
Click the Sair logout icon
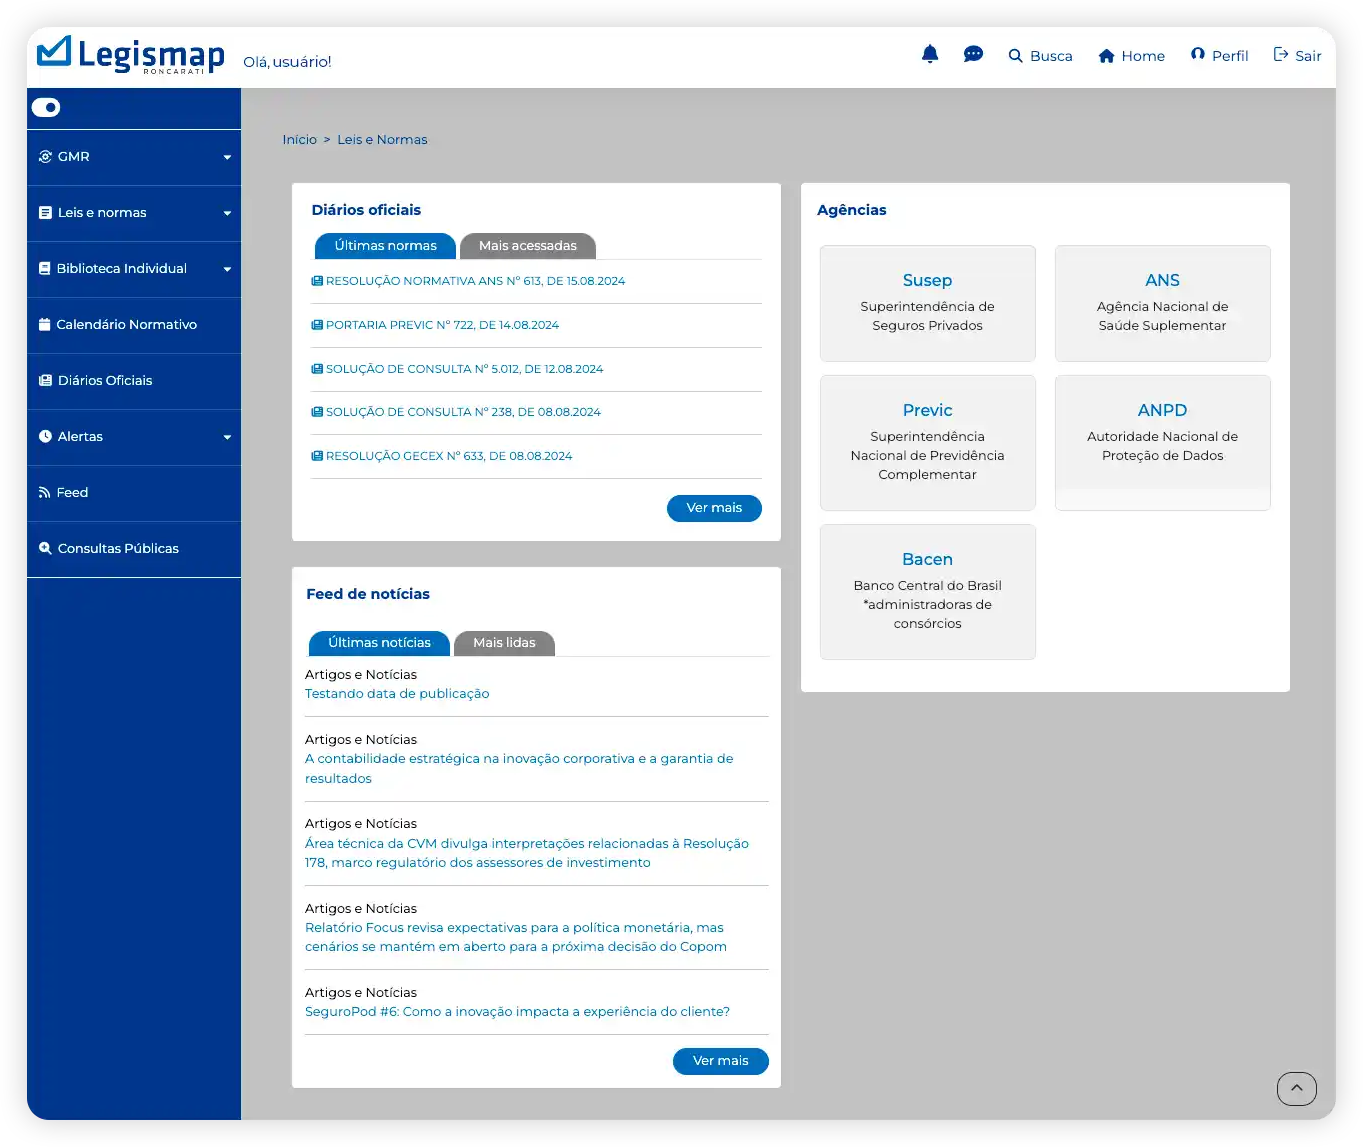tap(1281, 54)
